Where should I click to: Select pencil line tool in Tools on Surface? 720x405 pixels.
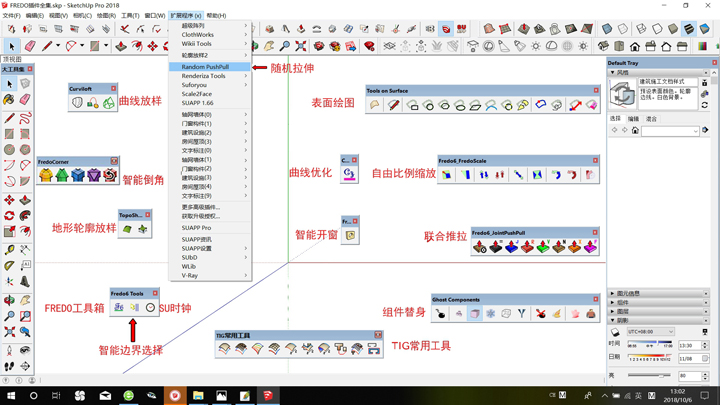[x=393, y=105]
